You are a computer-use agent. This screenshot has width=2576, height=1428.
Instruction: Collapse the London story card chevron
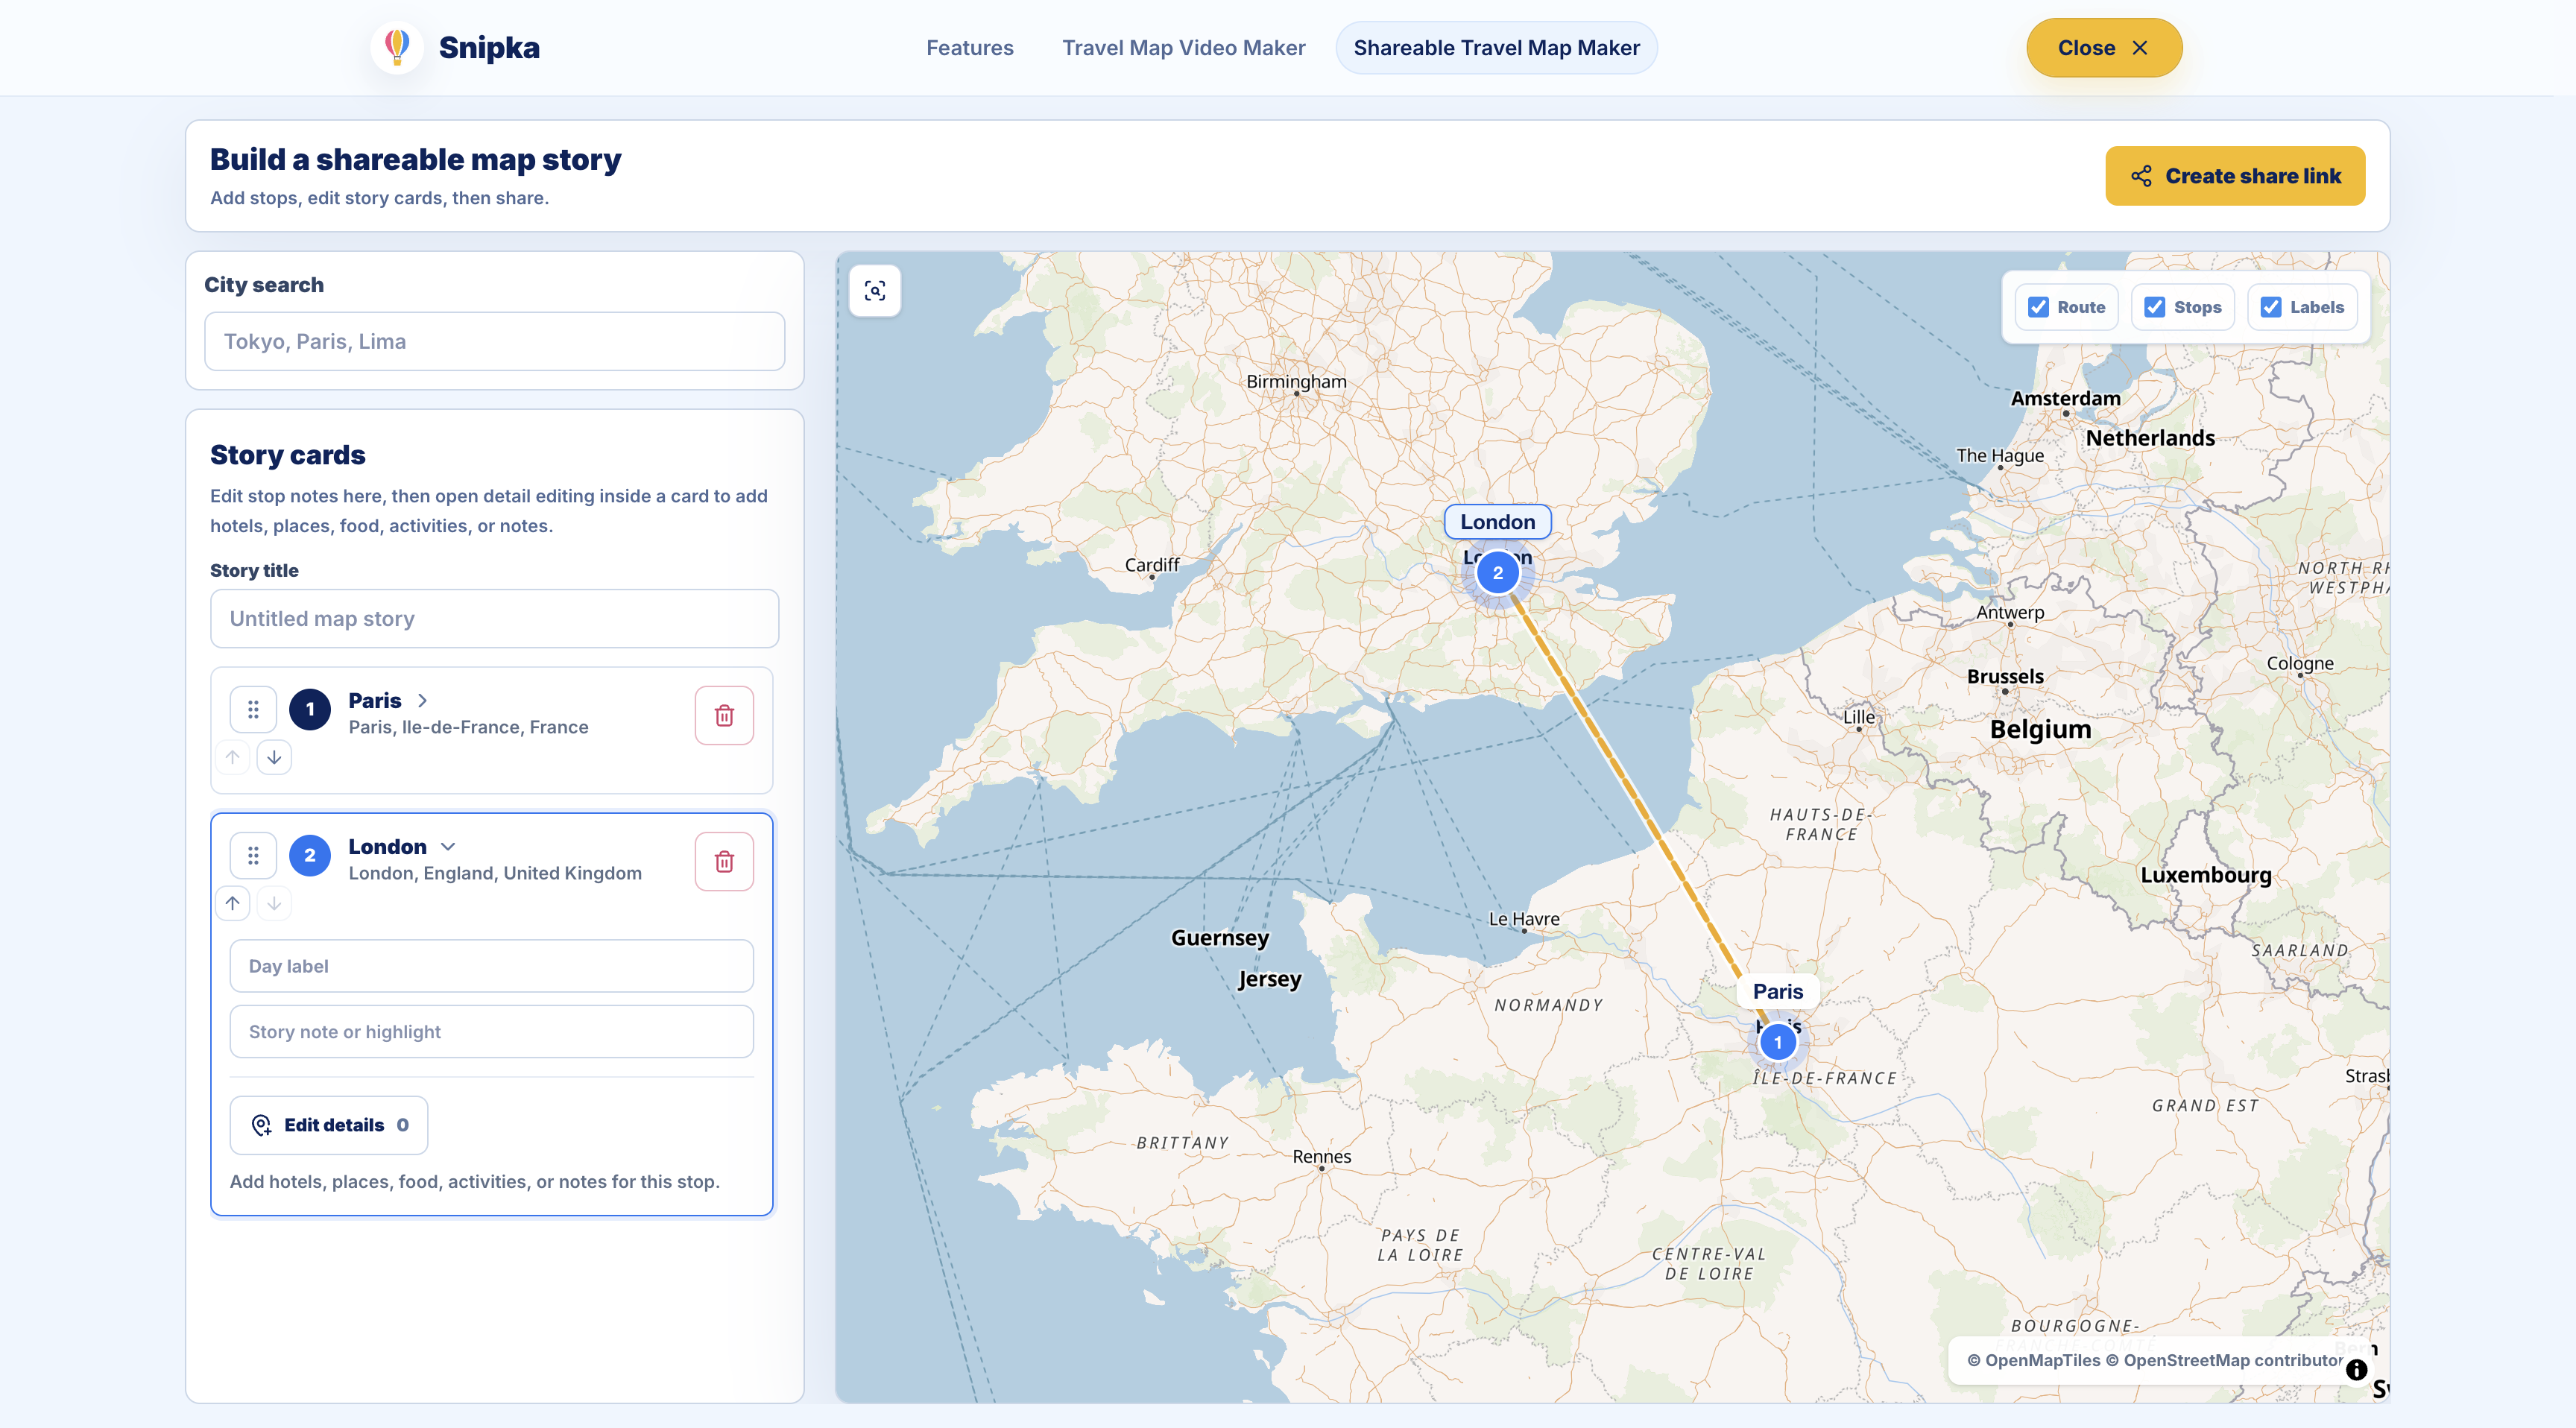[448, 847]
